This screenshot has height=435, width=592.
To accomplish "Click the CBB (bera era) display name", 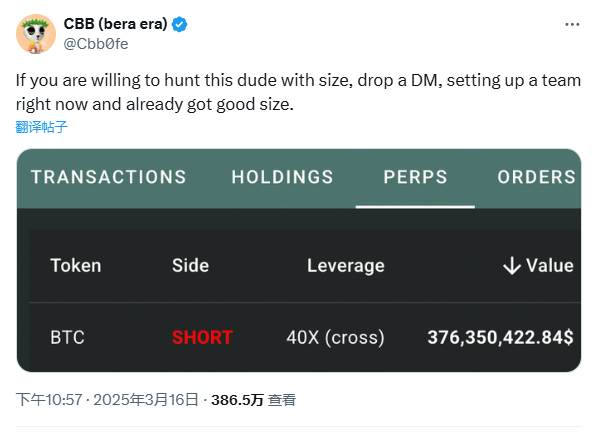I will click(x=115, y=24).
